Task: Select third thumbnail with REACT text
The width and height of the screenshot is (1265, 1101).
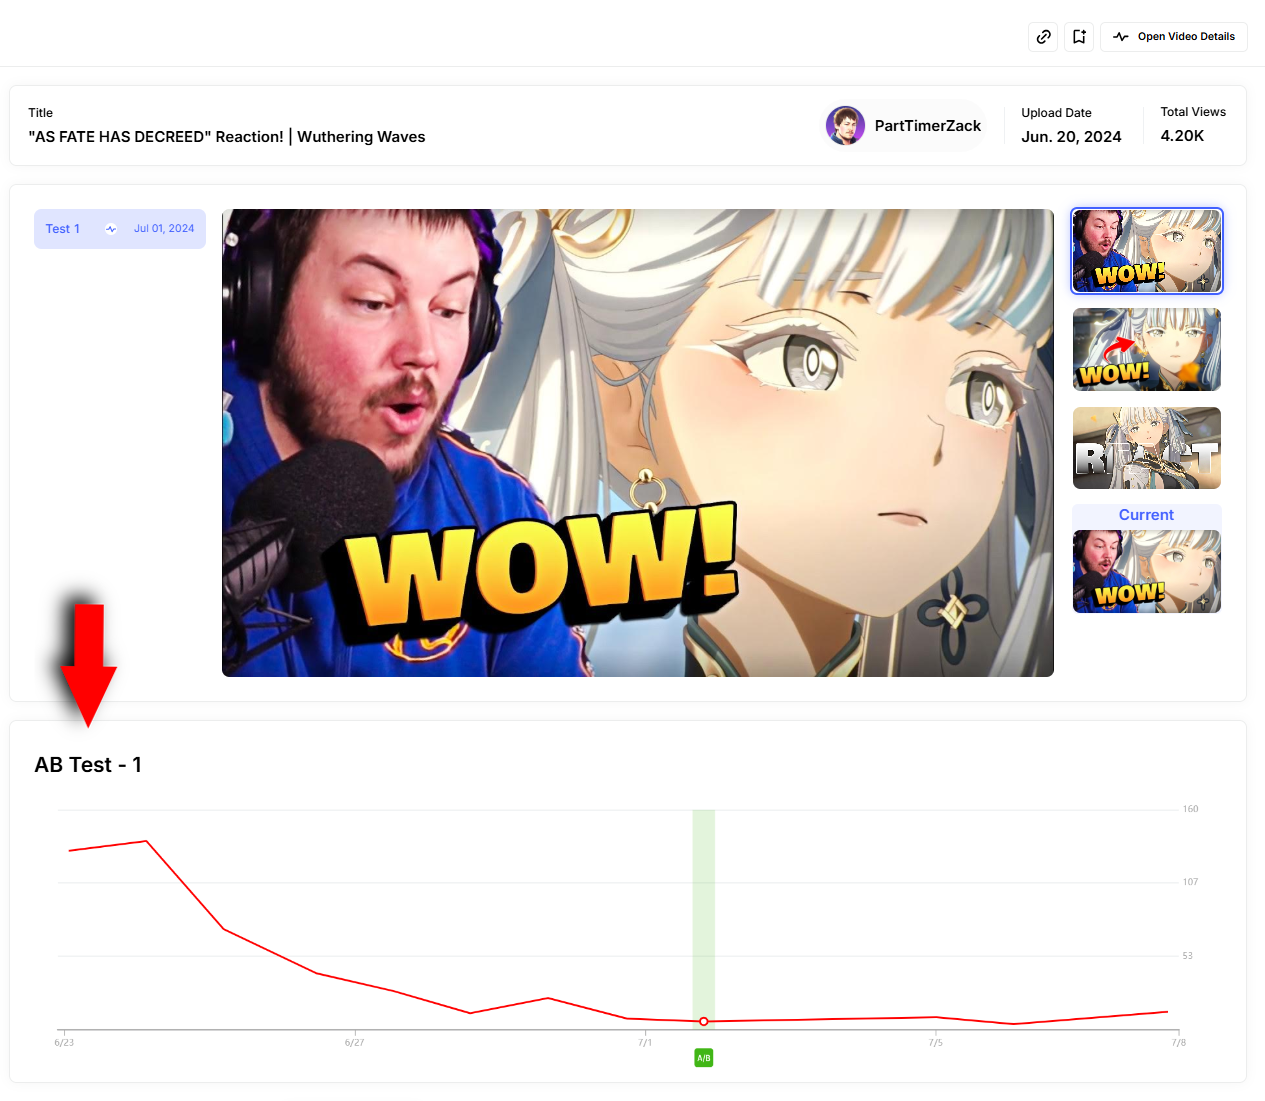Action: (x=1147, y=448)
